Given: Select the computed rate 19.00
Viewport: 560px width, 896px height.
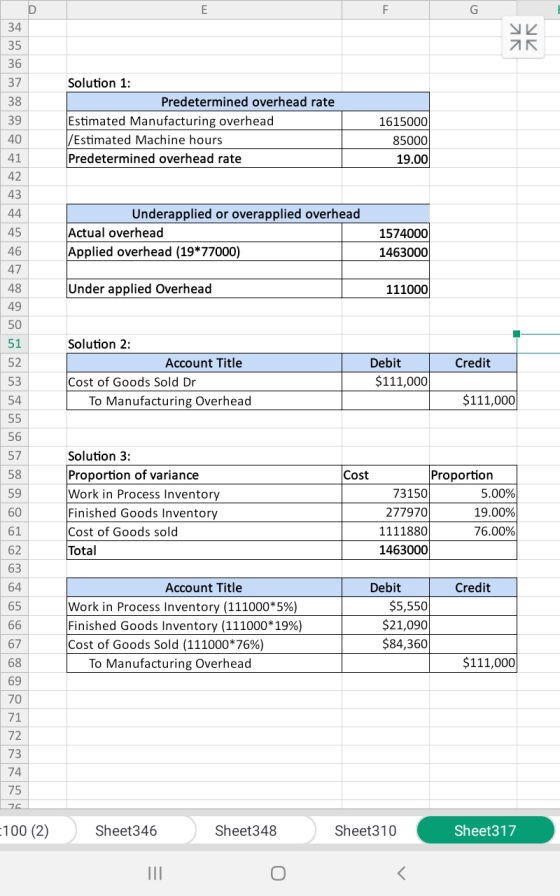Looking at the screenshot, I should pyautogui.click(x=386, y=159).
